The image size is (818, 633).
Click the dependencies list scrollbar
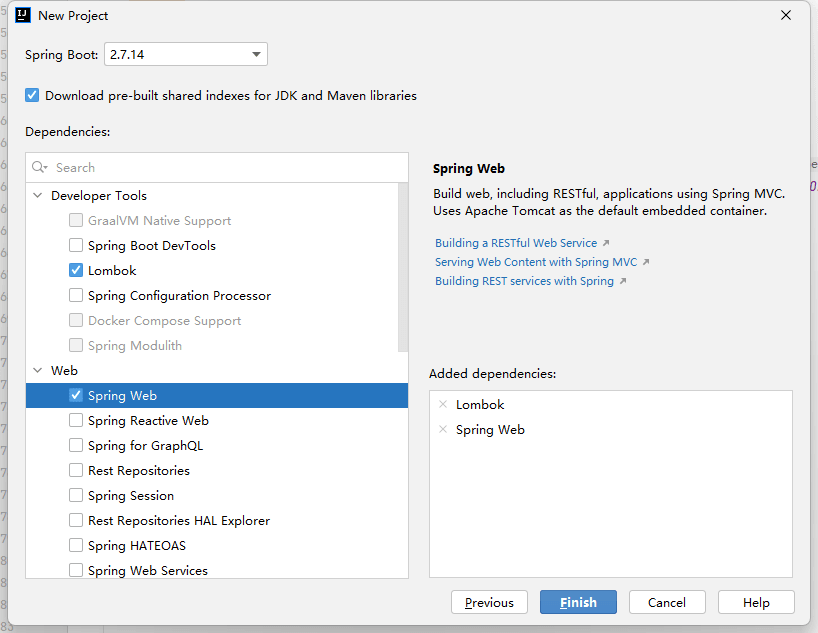pos(403,267)
